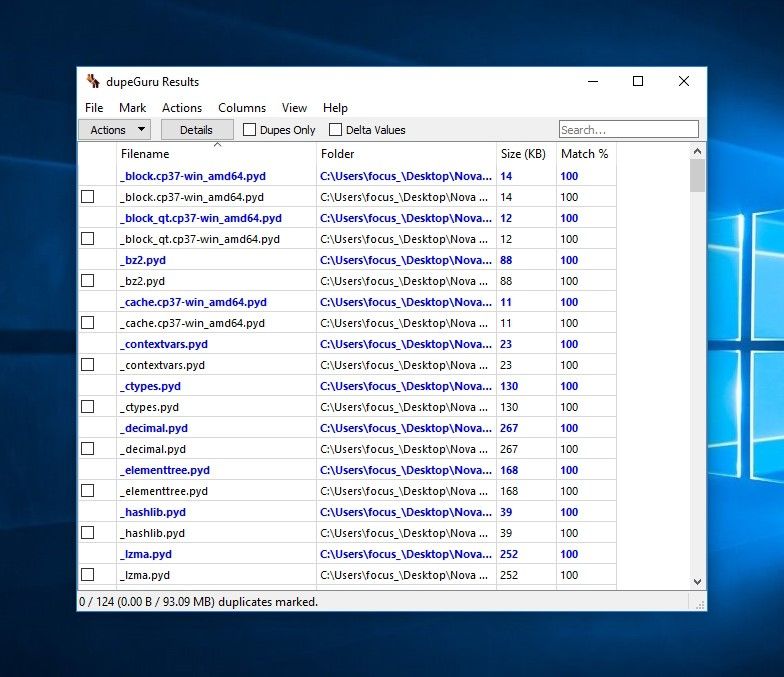
Task: Click into the Search field
Action: tap(628, 130)
